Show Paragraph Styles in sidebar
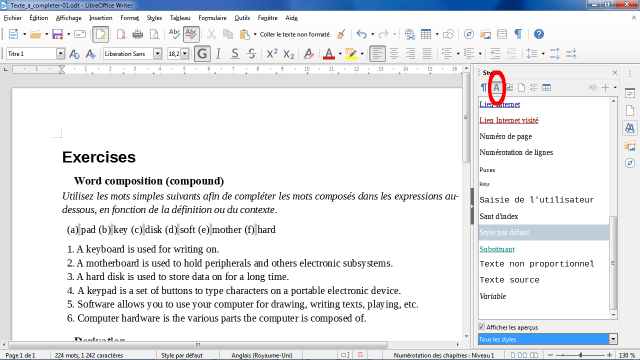 coord(484,88)
